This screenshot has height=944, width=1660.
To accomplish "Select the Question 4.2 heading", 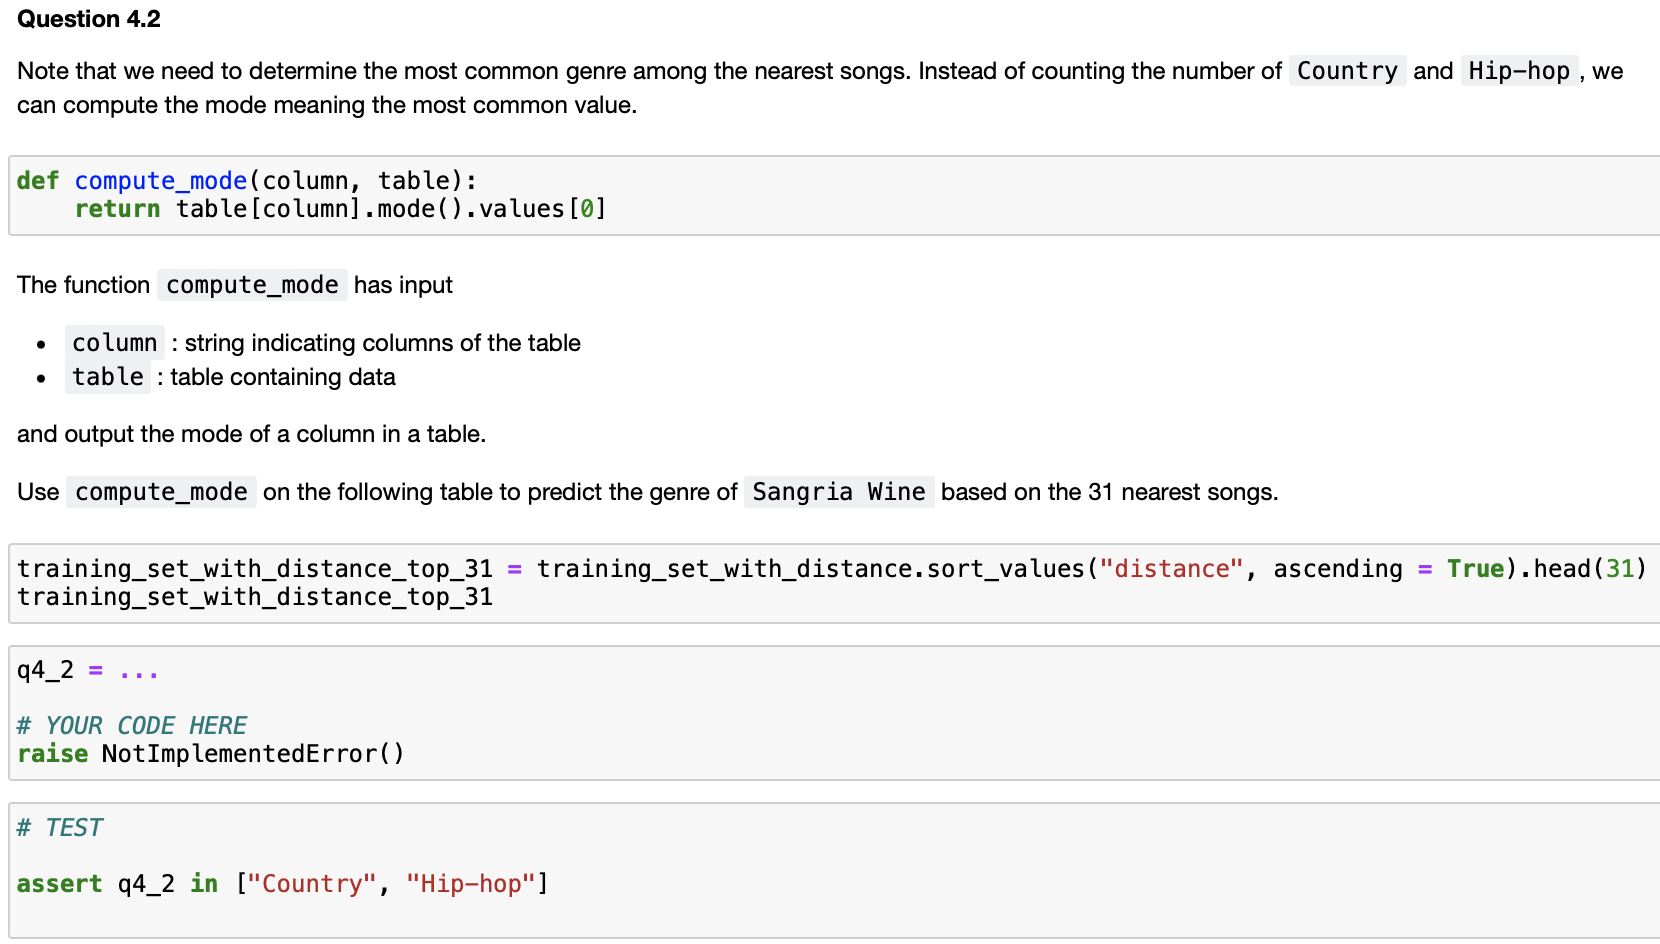I will pyautogui.click(x=89, y=18).
